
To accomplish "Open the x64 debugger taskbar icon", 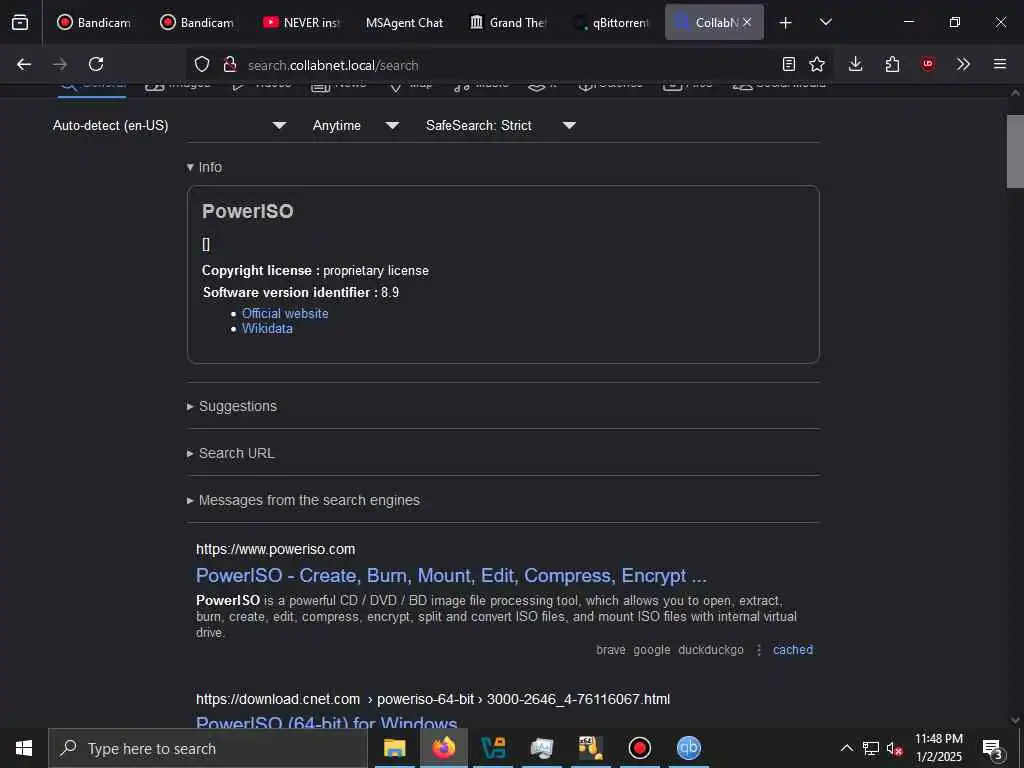I will tap(590, 748).
